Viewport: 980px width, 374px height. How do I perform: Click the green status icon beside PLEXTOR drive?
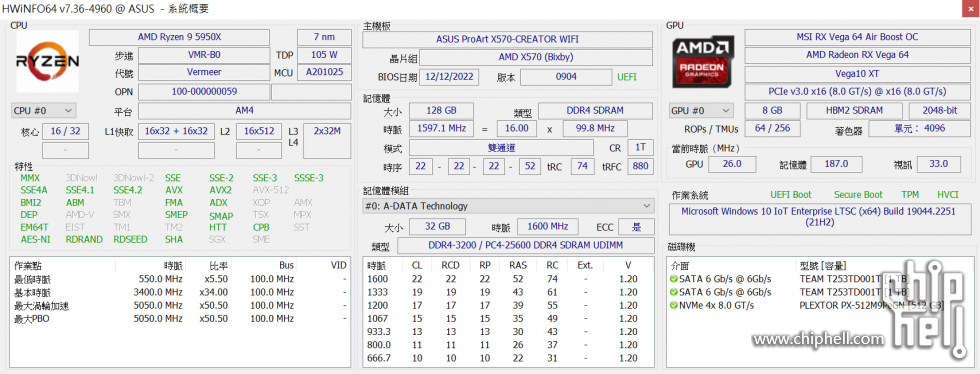[673, 305]
